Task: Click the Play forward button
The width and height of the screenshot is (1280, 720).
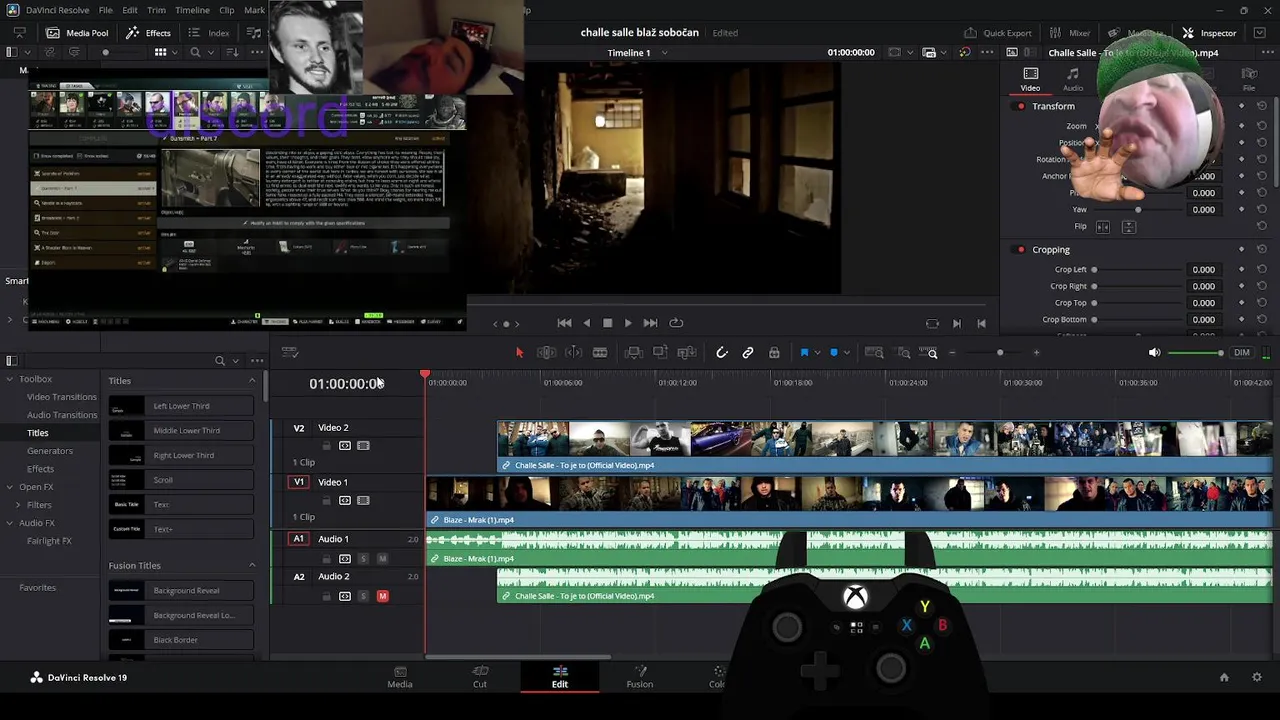Action: 628,323
